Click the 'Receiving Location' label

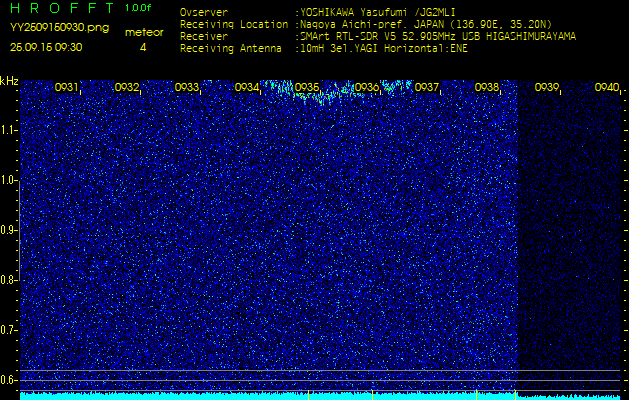(234, 25)
